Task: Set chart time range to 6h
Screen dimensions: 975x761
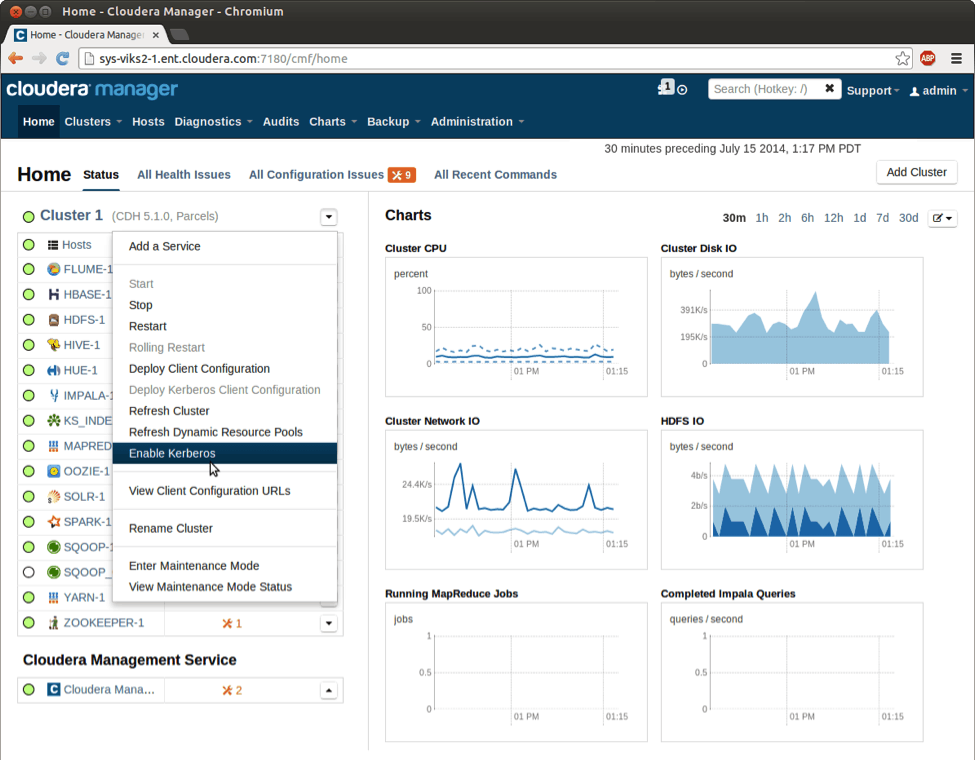Action: 807,218
